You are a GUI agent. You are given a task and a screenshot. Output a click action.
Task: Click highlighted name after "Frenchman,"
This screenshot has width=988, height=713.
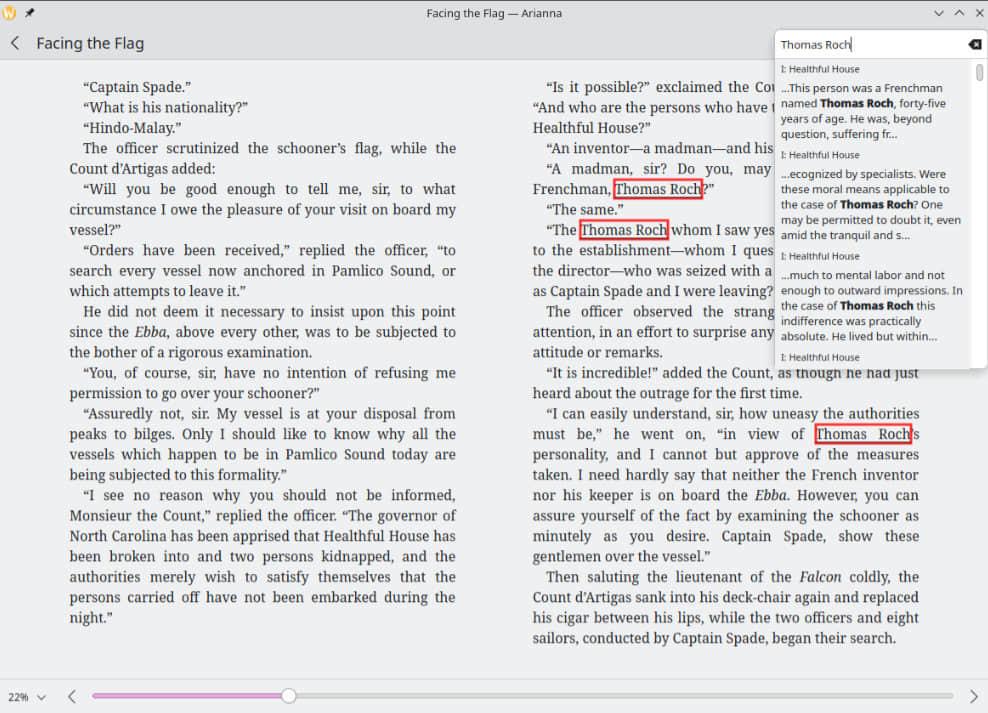tap(658, 189)
